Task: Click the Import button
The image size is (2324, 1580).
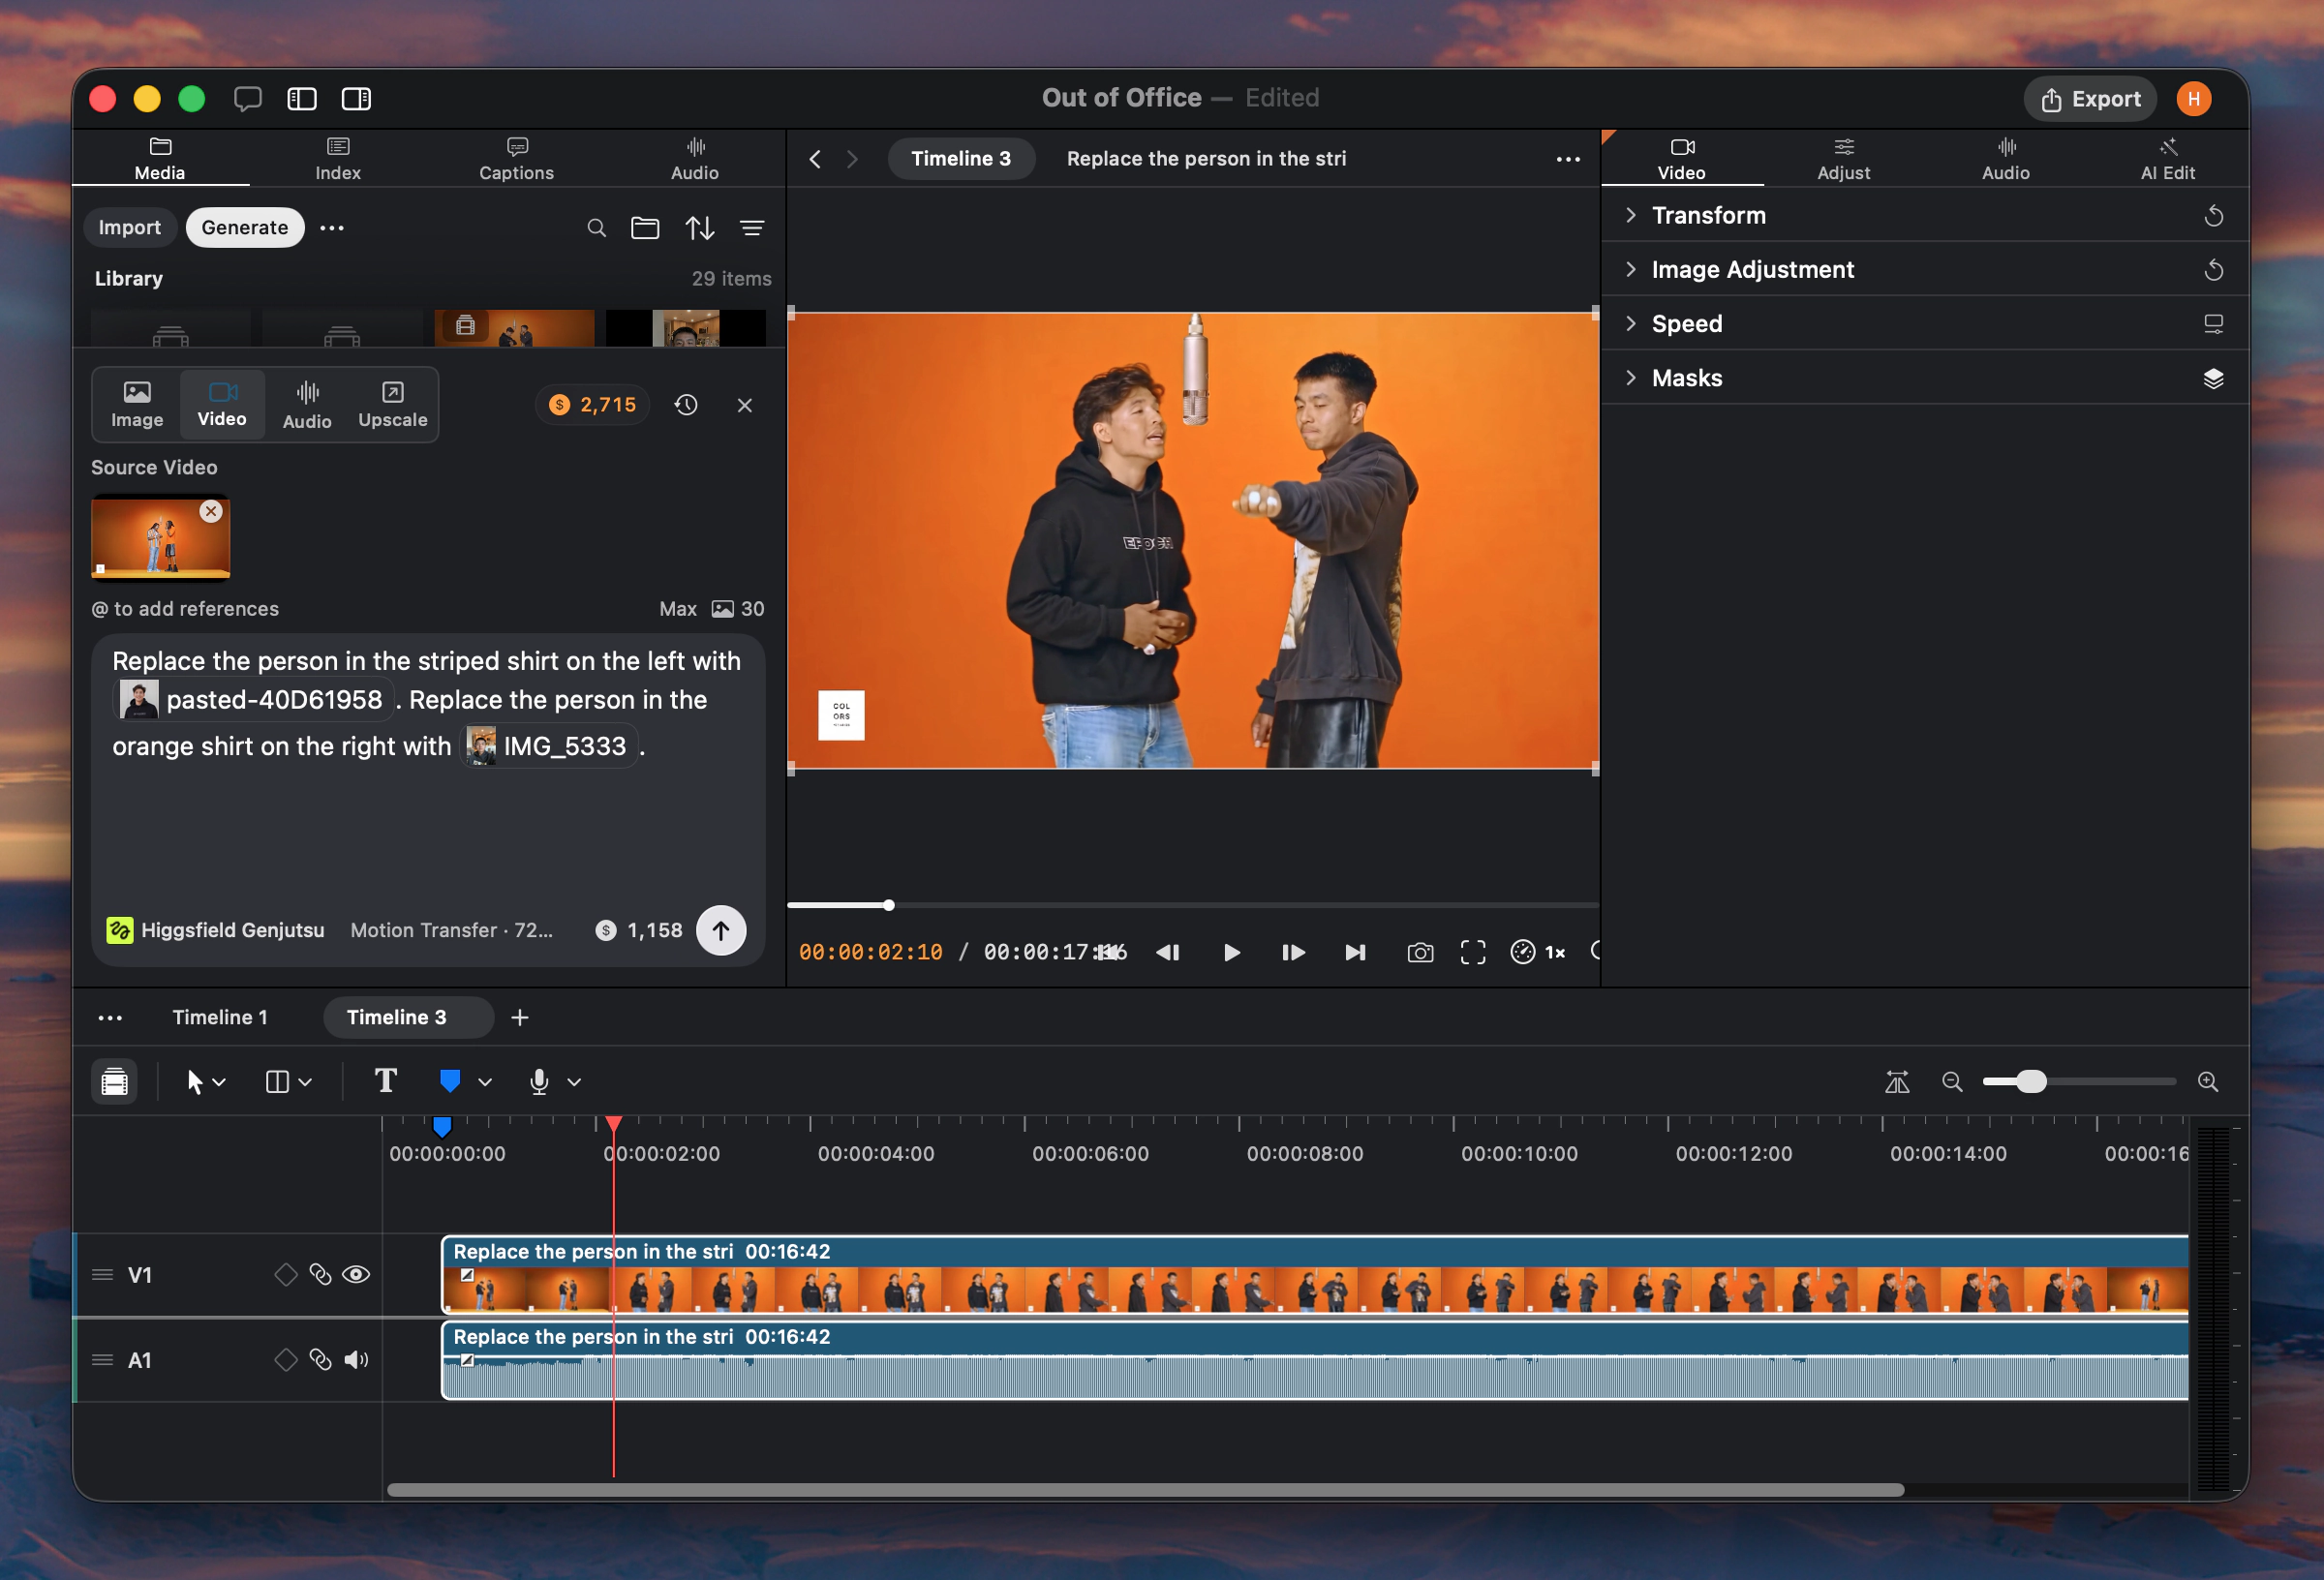Action: 129,228
